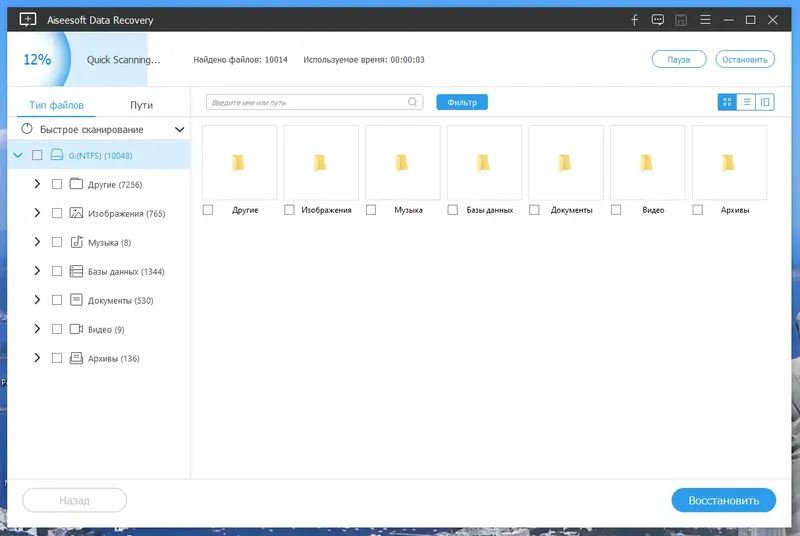Select the Базы данных (1344) tree label
800x536 pixels.
(x=126, y=271)
